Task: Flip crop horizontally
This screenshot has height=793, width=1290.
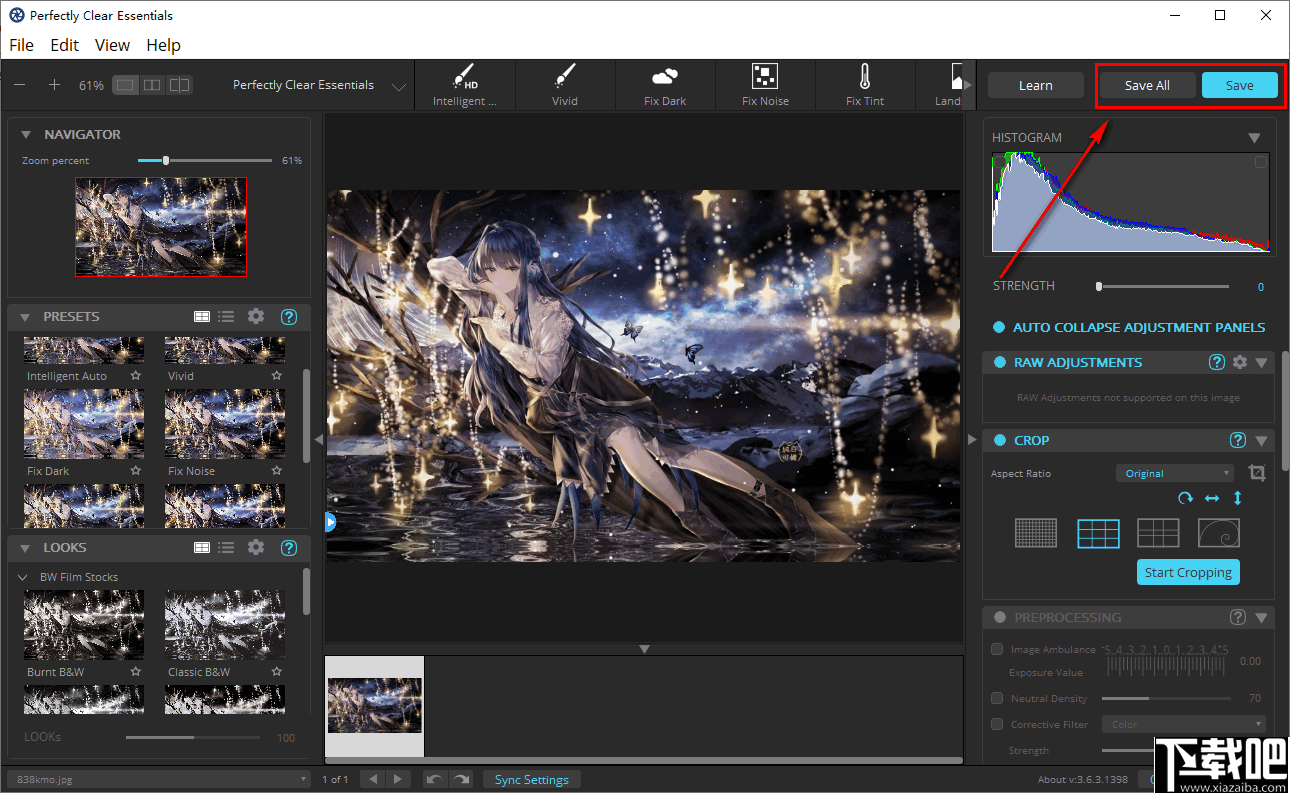Action: coord(1212,498)
